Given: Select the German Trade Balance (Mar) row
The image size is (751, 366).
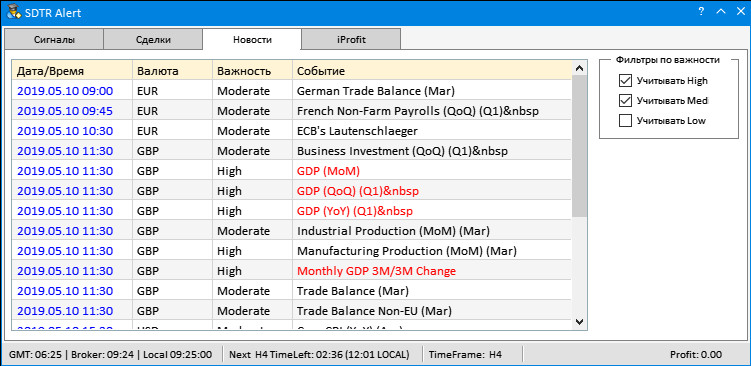Looking at the screenshot, I should (x=292, y=91).
